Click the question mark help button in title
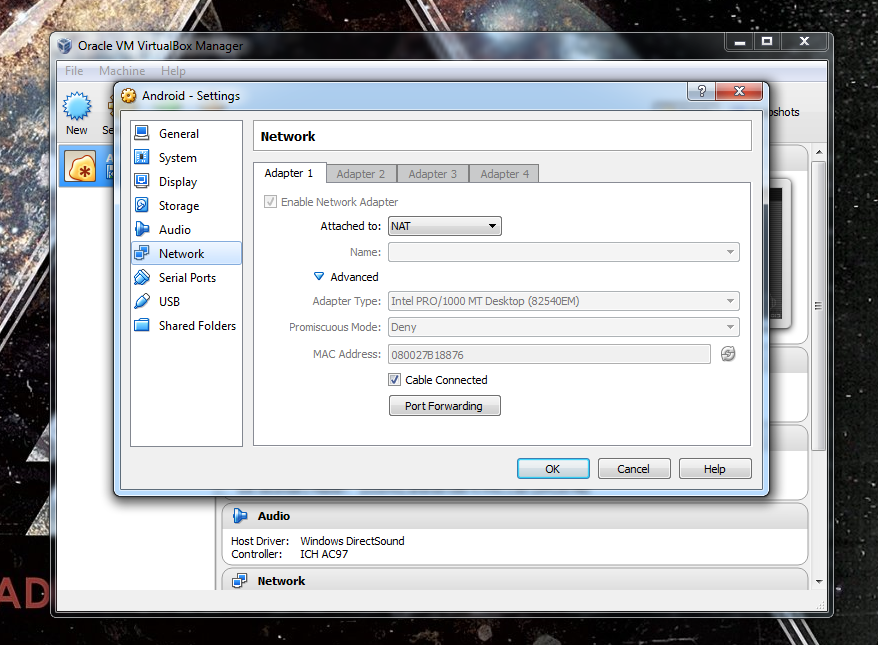 pos(702,91)
